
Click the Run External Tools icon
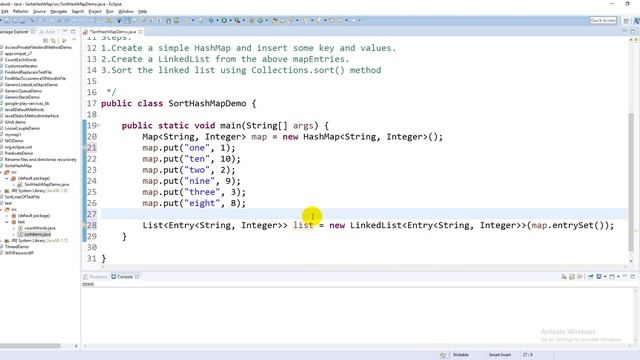237,20
